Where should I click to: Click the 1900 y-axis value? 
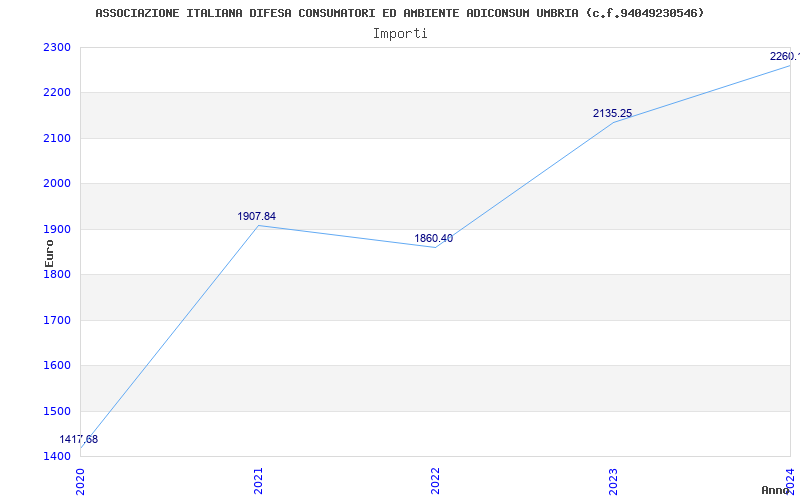(x=57, y=229)
